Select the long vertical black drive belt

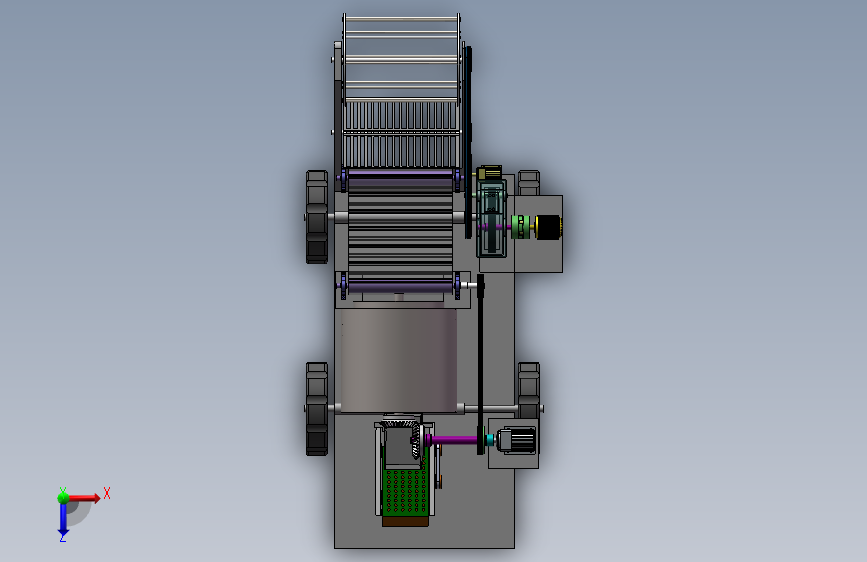click(x=480, y=365)
